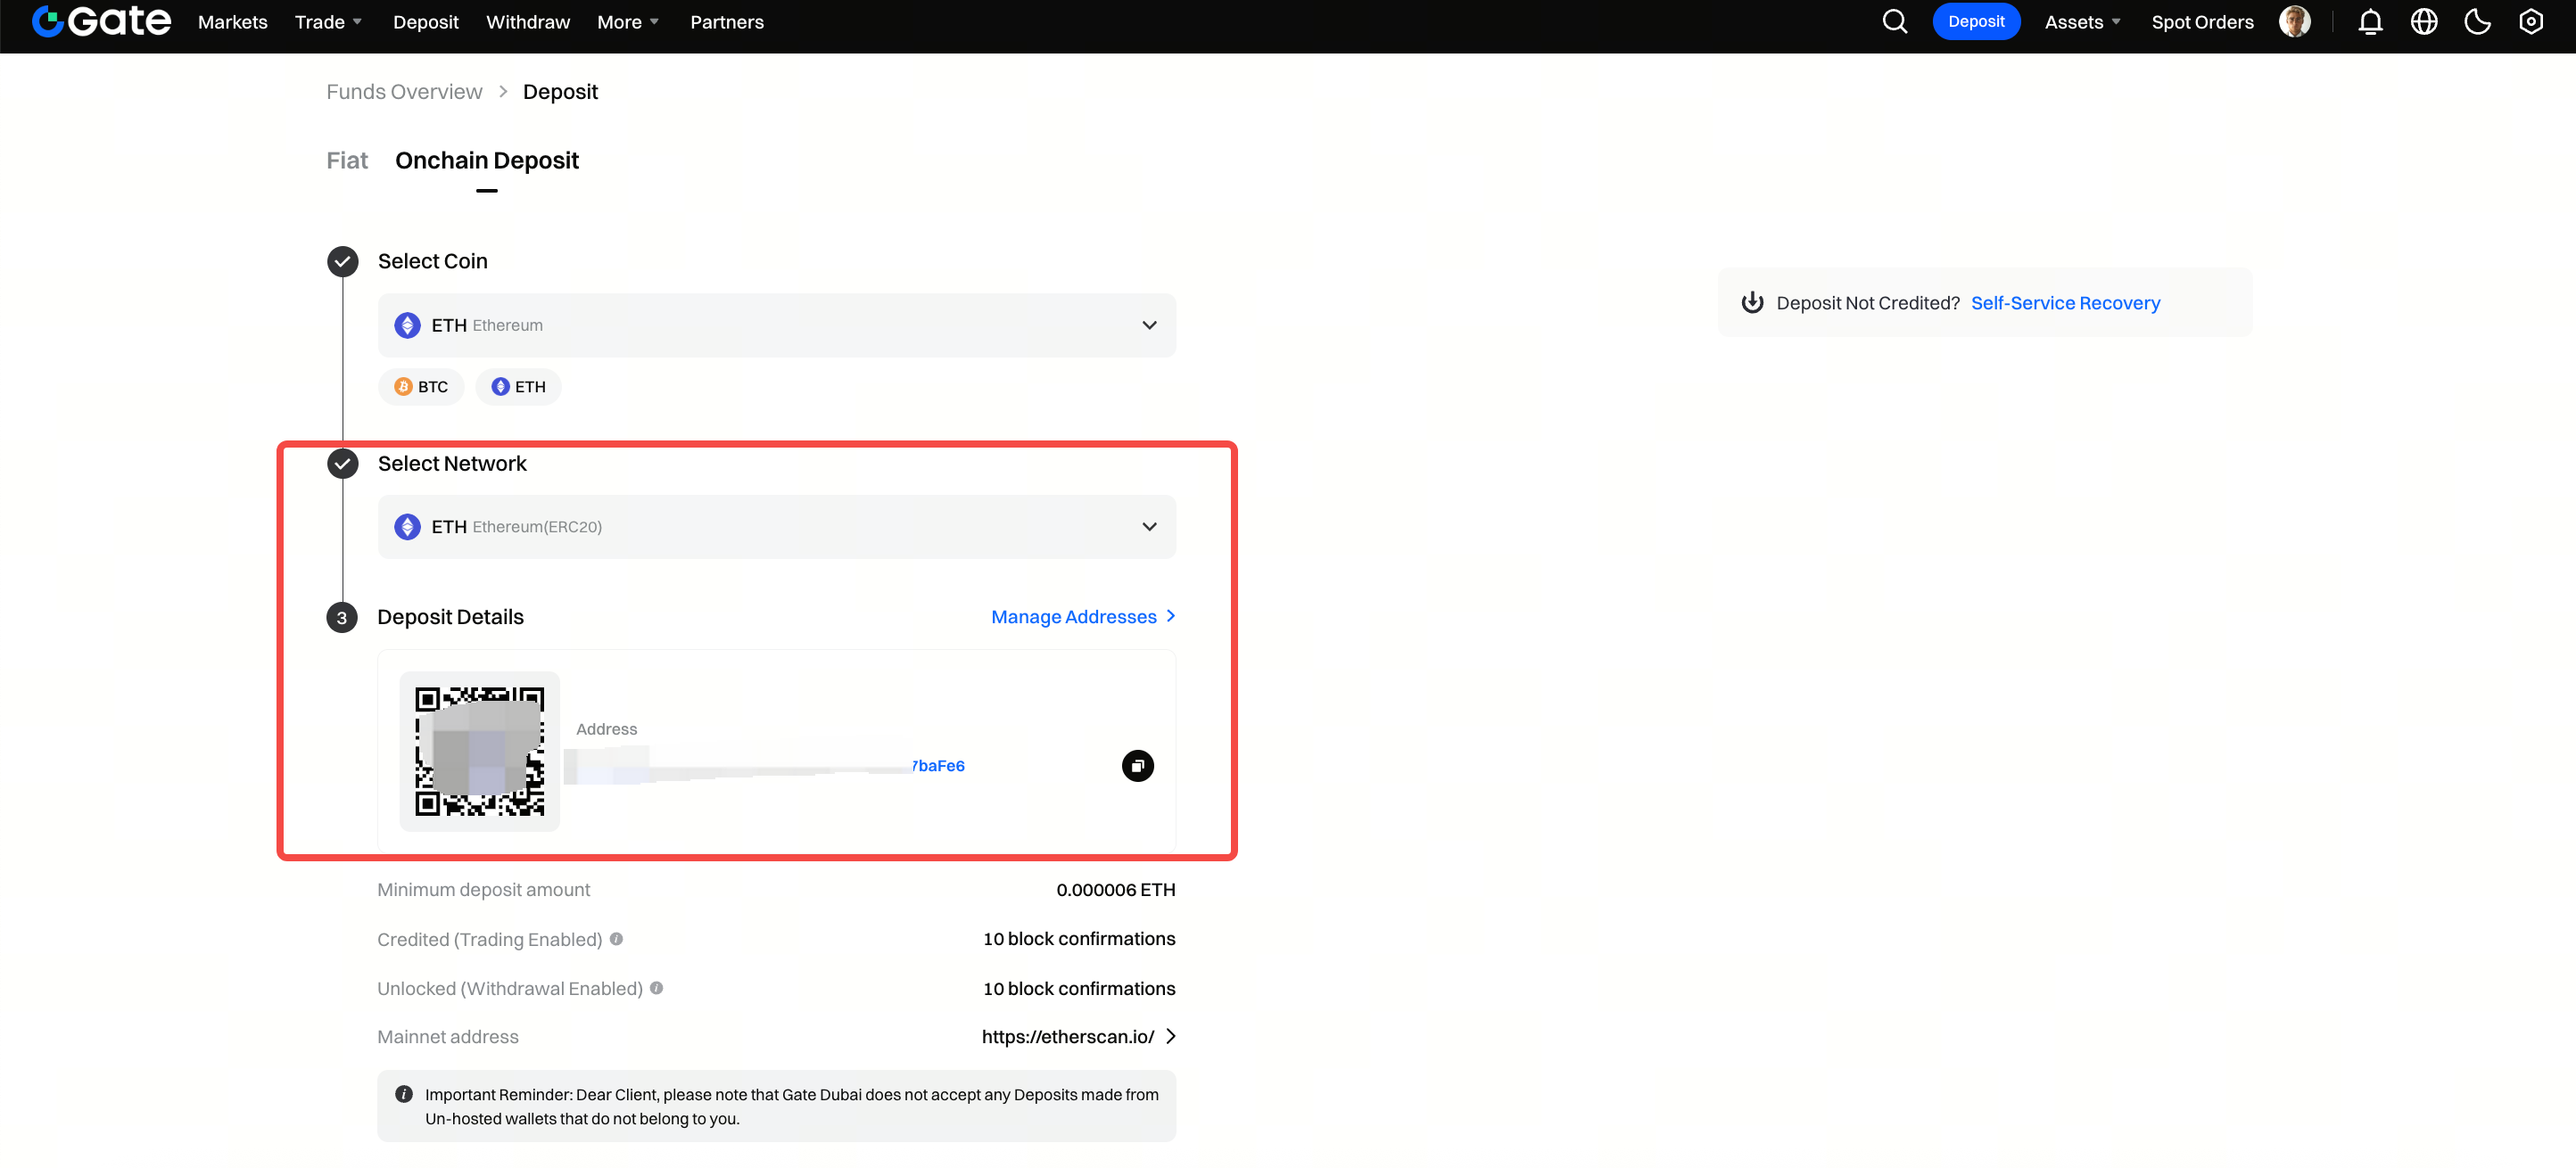The width and height of the screenshot is (2576, 1168).
Task: Open language globe icon
Action: click(x=2424, y=21)
